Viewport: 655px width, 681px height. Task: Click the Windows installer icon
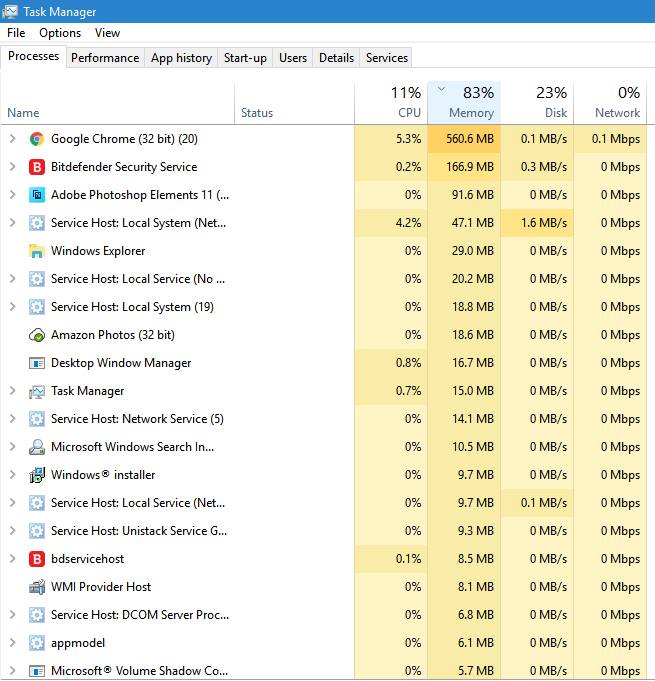(37, 475)
